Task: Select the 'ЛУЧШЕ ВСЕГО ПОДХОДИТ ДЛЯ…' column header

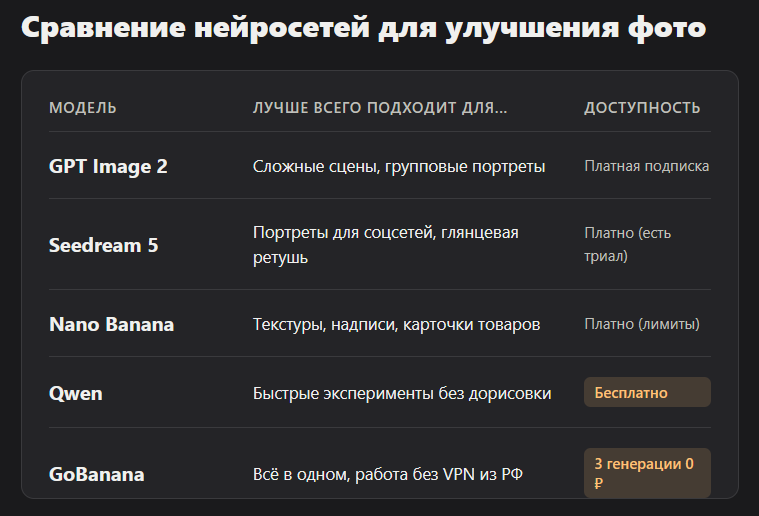Action: [380, 107]
